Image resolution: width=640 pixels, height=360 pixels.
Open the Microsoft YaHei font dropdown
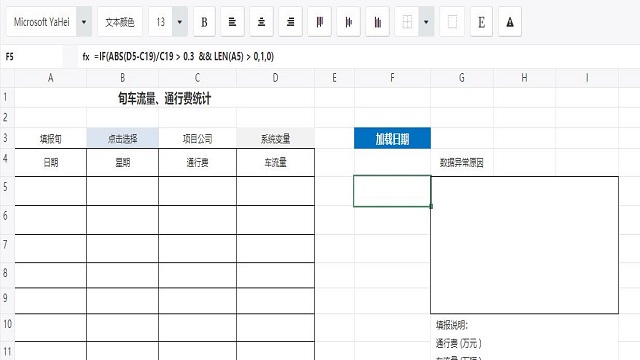click(x=84, y=22)
